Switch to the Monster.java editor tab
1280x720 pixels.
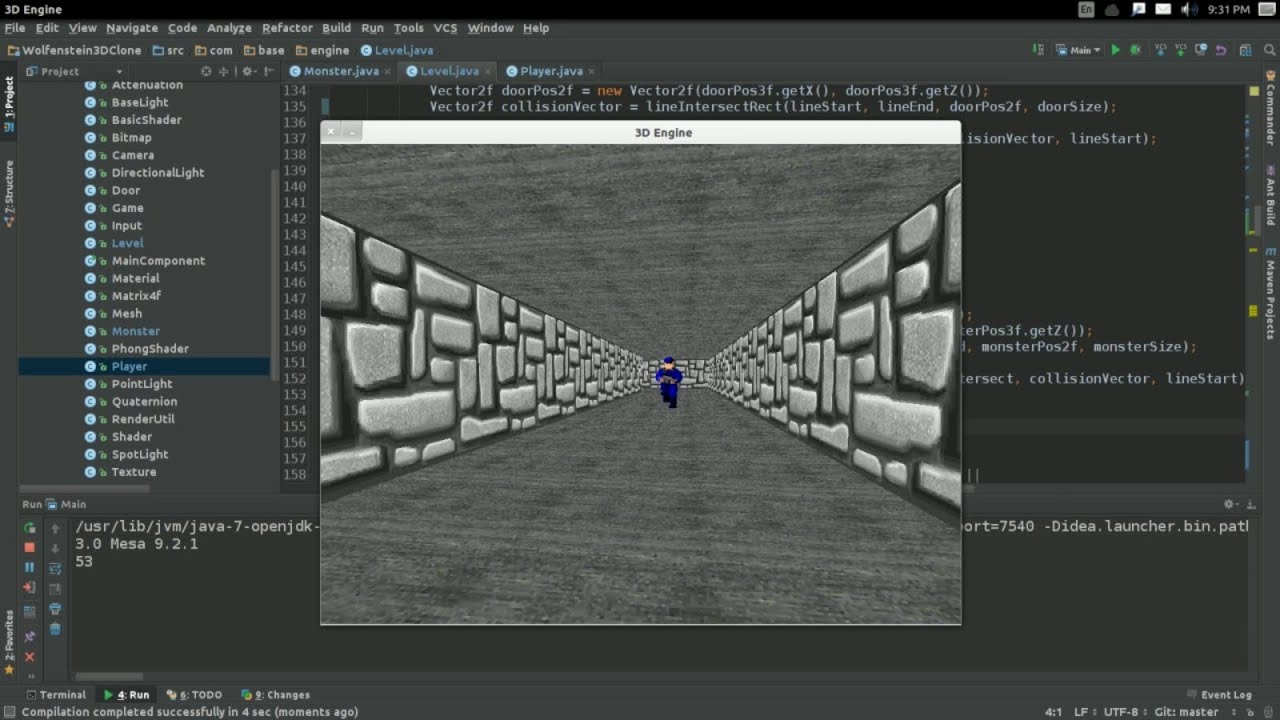[341, 71]
